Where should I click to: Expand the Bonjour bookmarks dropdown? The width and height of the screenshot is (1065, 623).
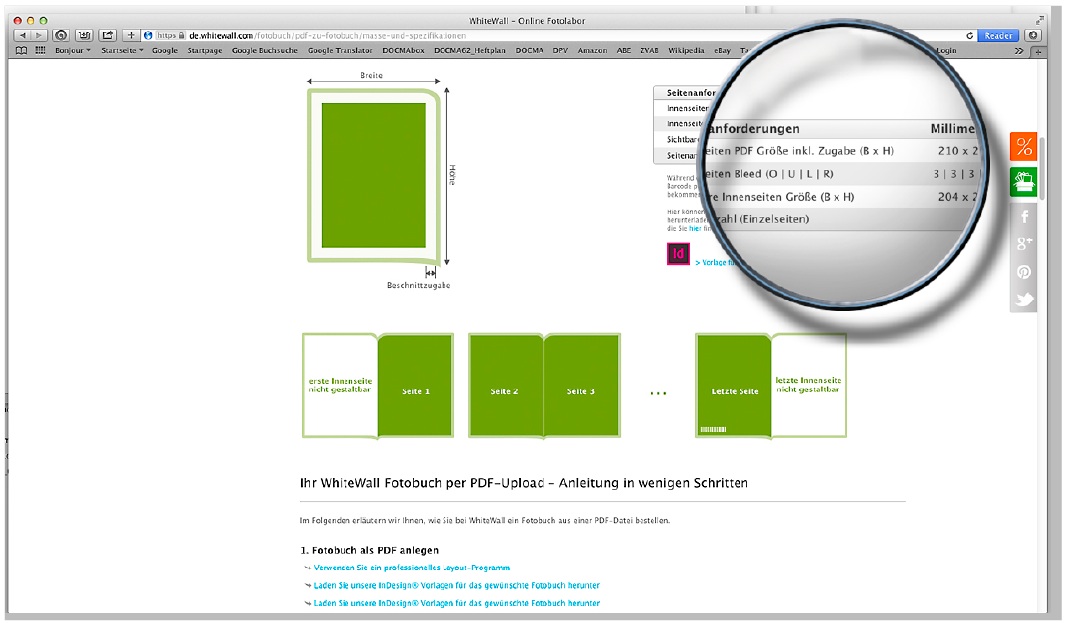[72, 50]
